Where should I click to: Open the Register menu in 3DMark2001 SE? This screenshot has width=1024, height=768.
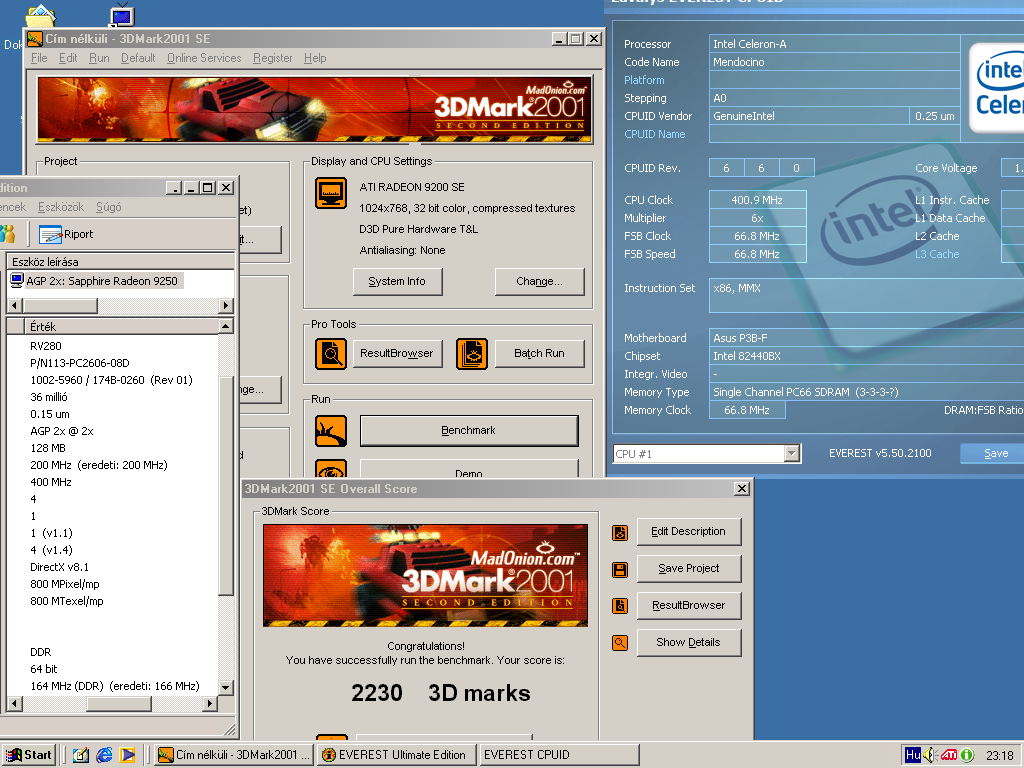pyautogui.click(x=272, y=58)
